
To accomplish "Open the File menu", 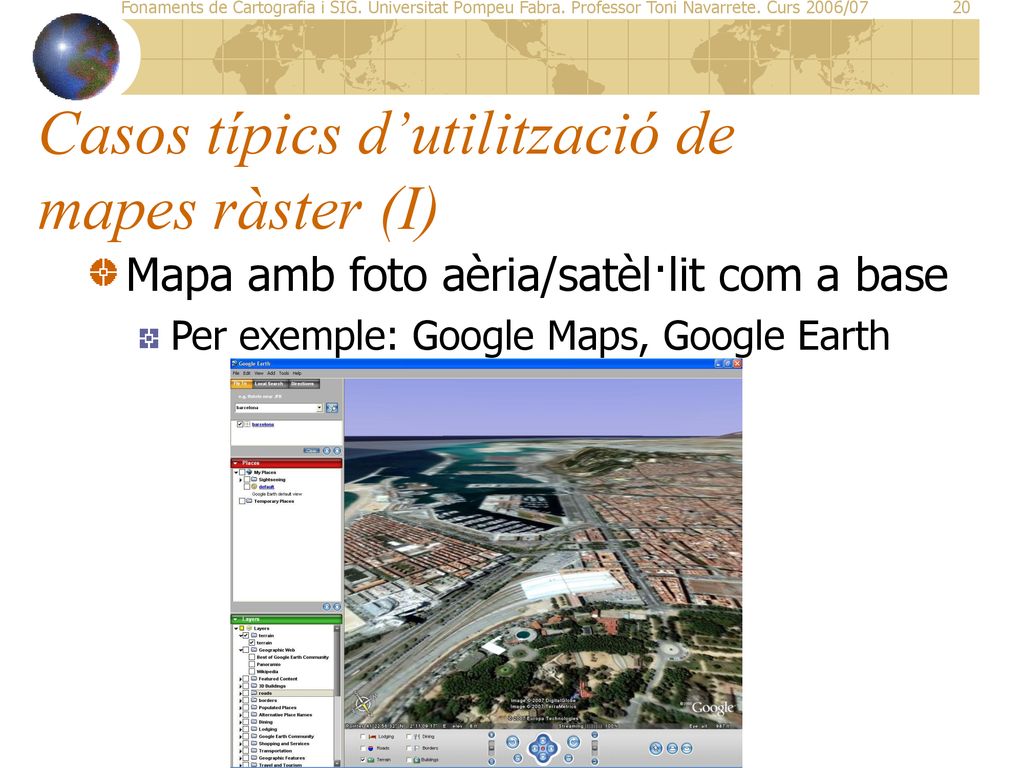I will click(236, 373).
